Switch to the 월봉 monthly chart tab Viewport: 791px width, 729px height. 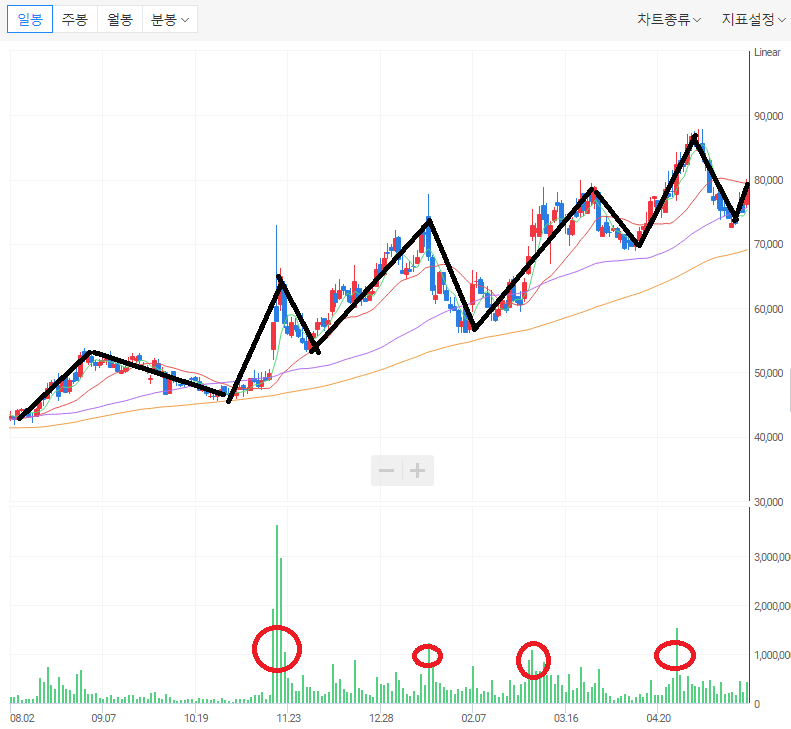click(120, 20)
